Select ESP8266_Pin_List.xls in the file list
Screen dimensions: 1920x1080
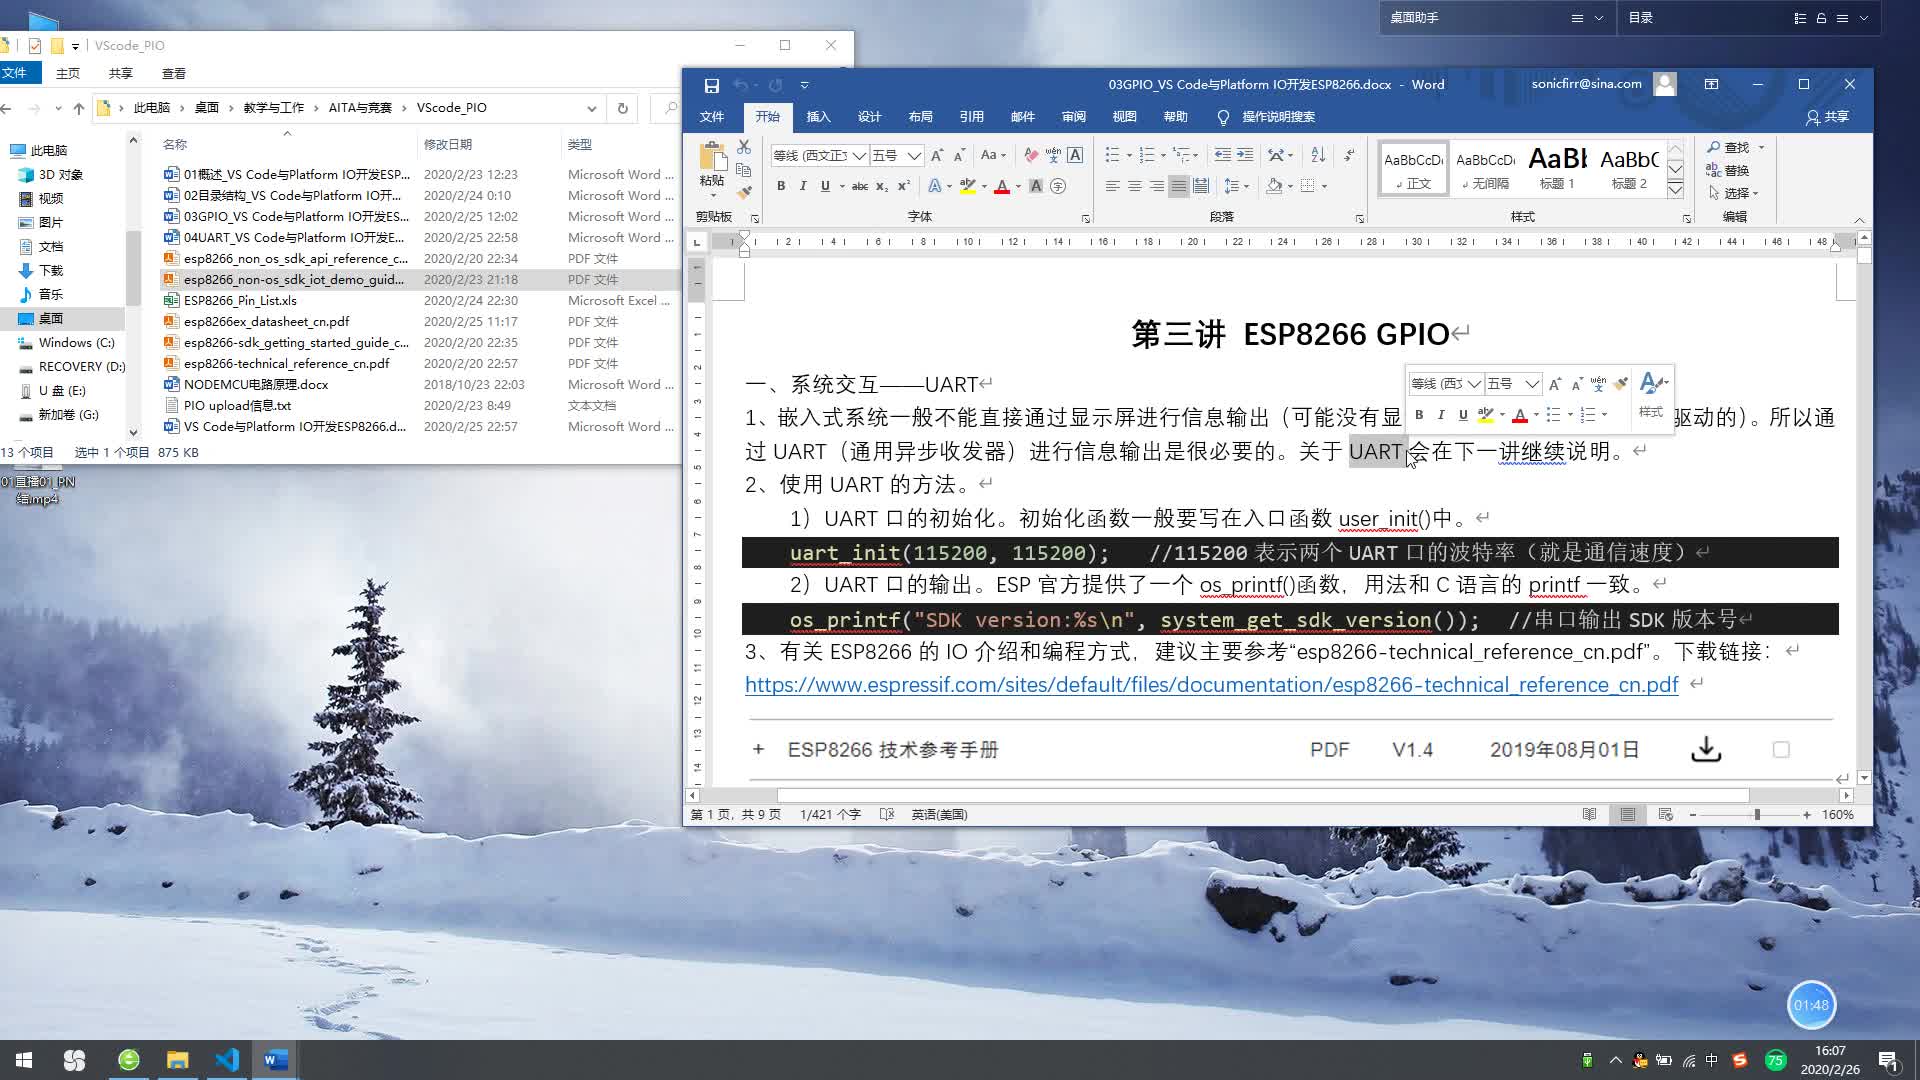pyautogui.click(x=240, y=300)
